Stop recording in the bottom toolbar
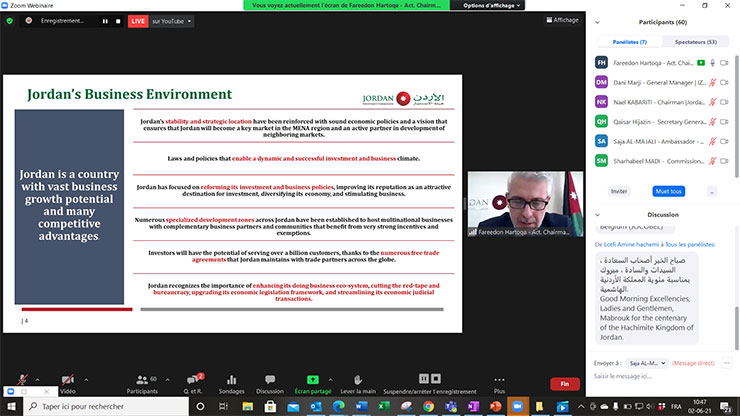 pos(436,379)
